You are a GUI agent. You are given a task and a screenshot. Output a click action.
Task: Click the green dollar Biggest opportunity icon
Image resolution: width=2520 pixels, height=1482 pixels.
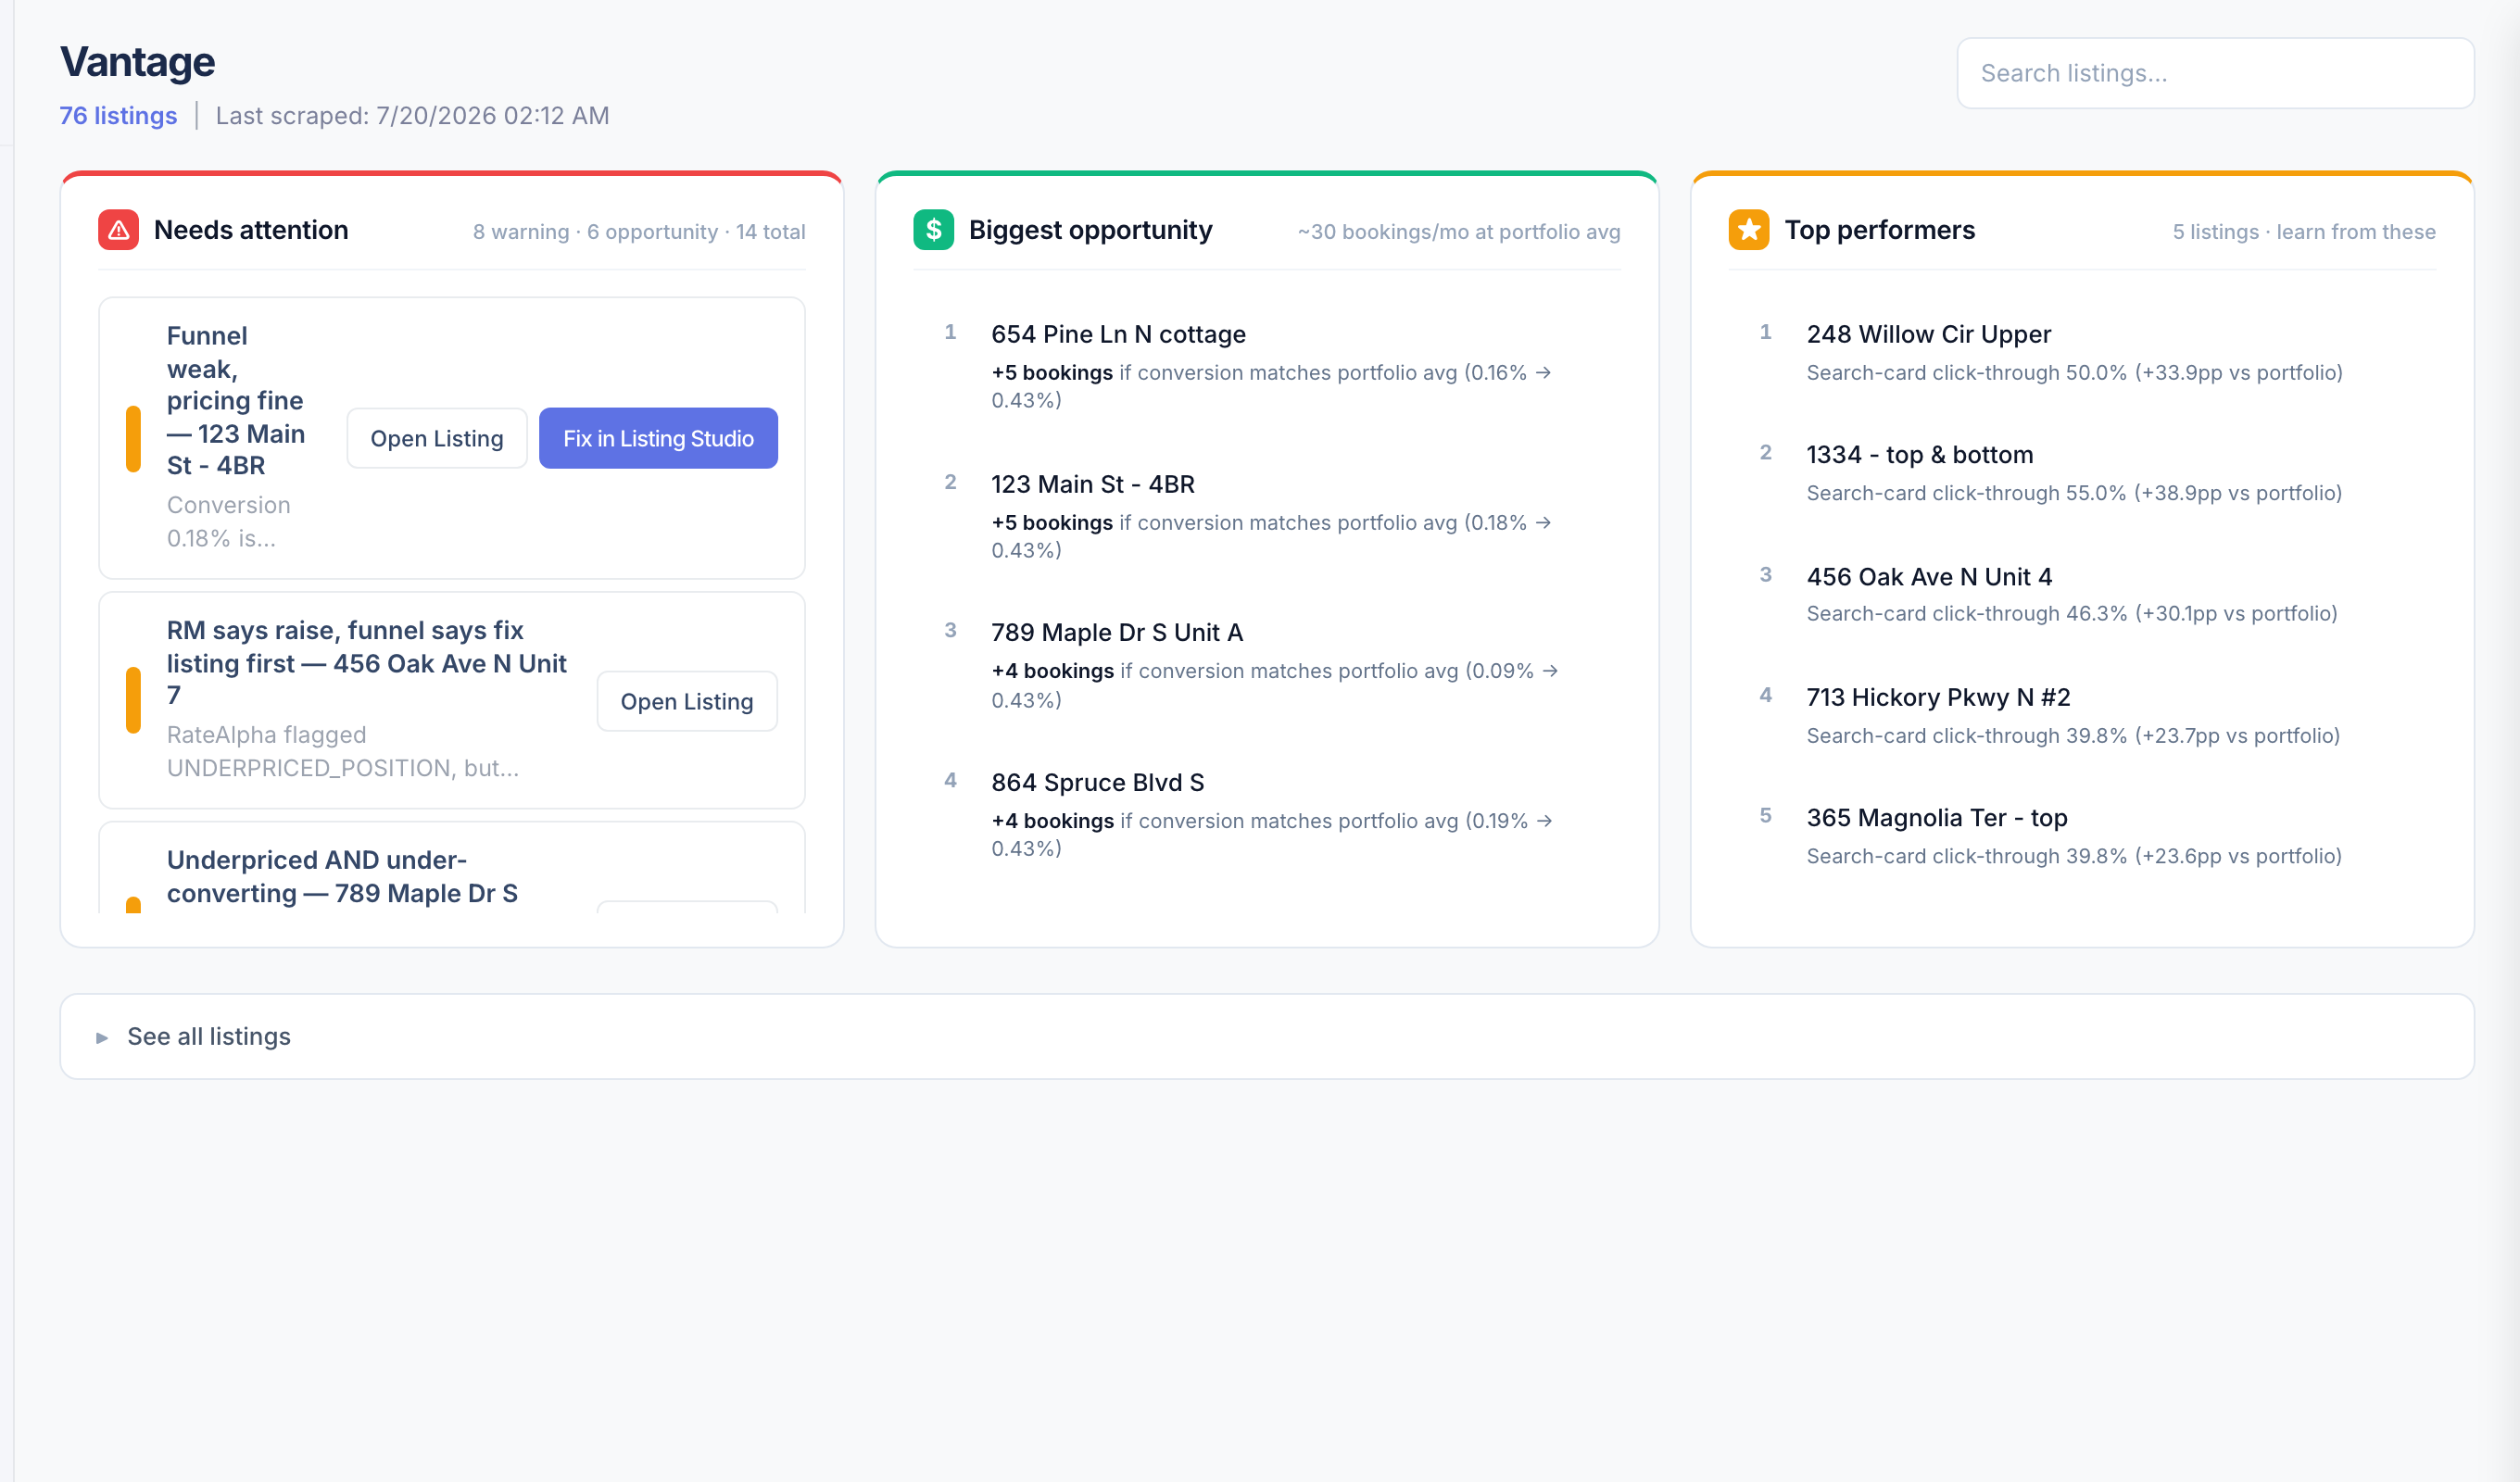tap(933, 230)
